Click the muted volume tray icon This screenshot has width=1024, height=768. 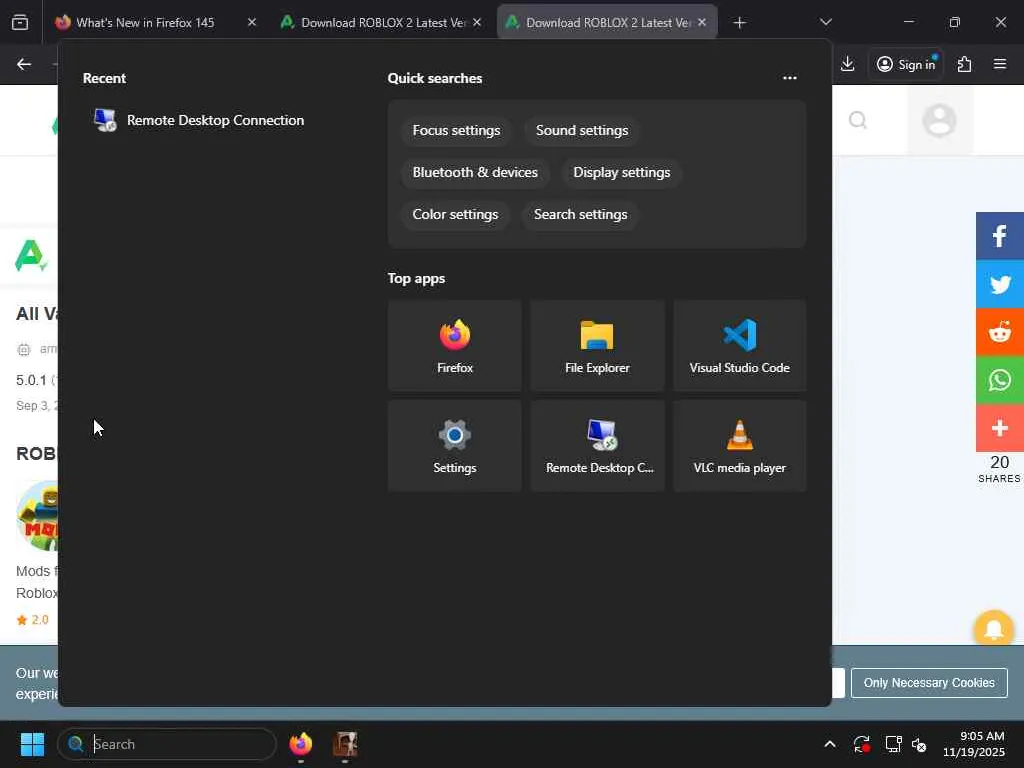919,744
